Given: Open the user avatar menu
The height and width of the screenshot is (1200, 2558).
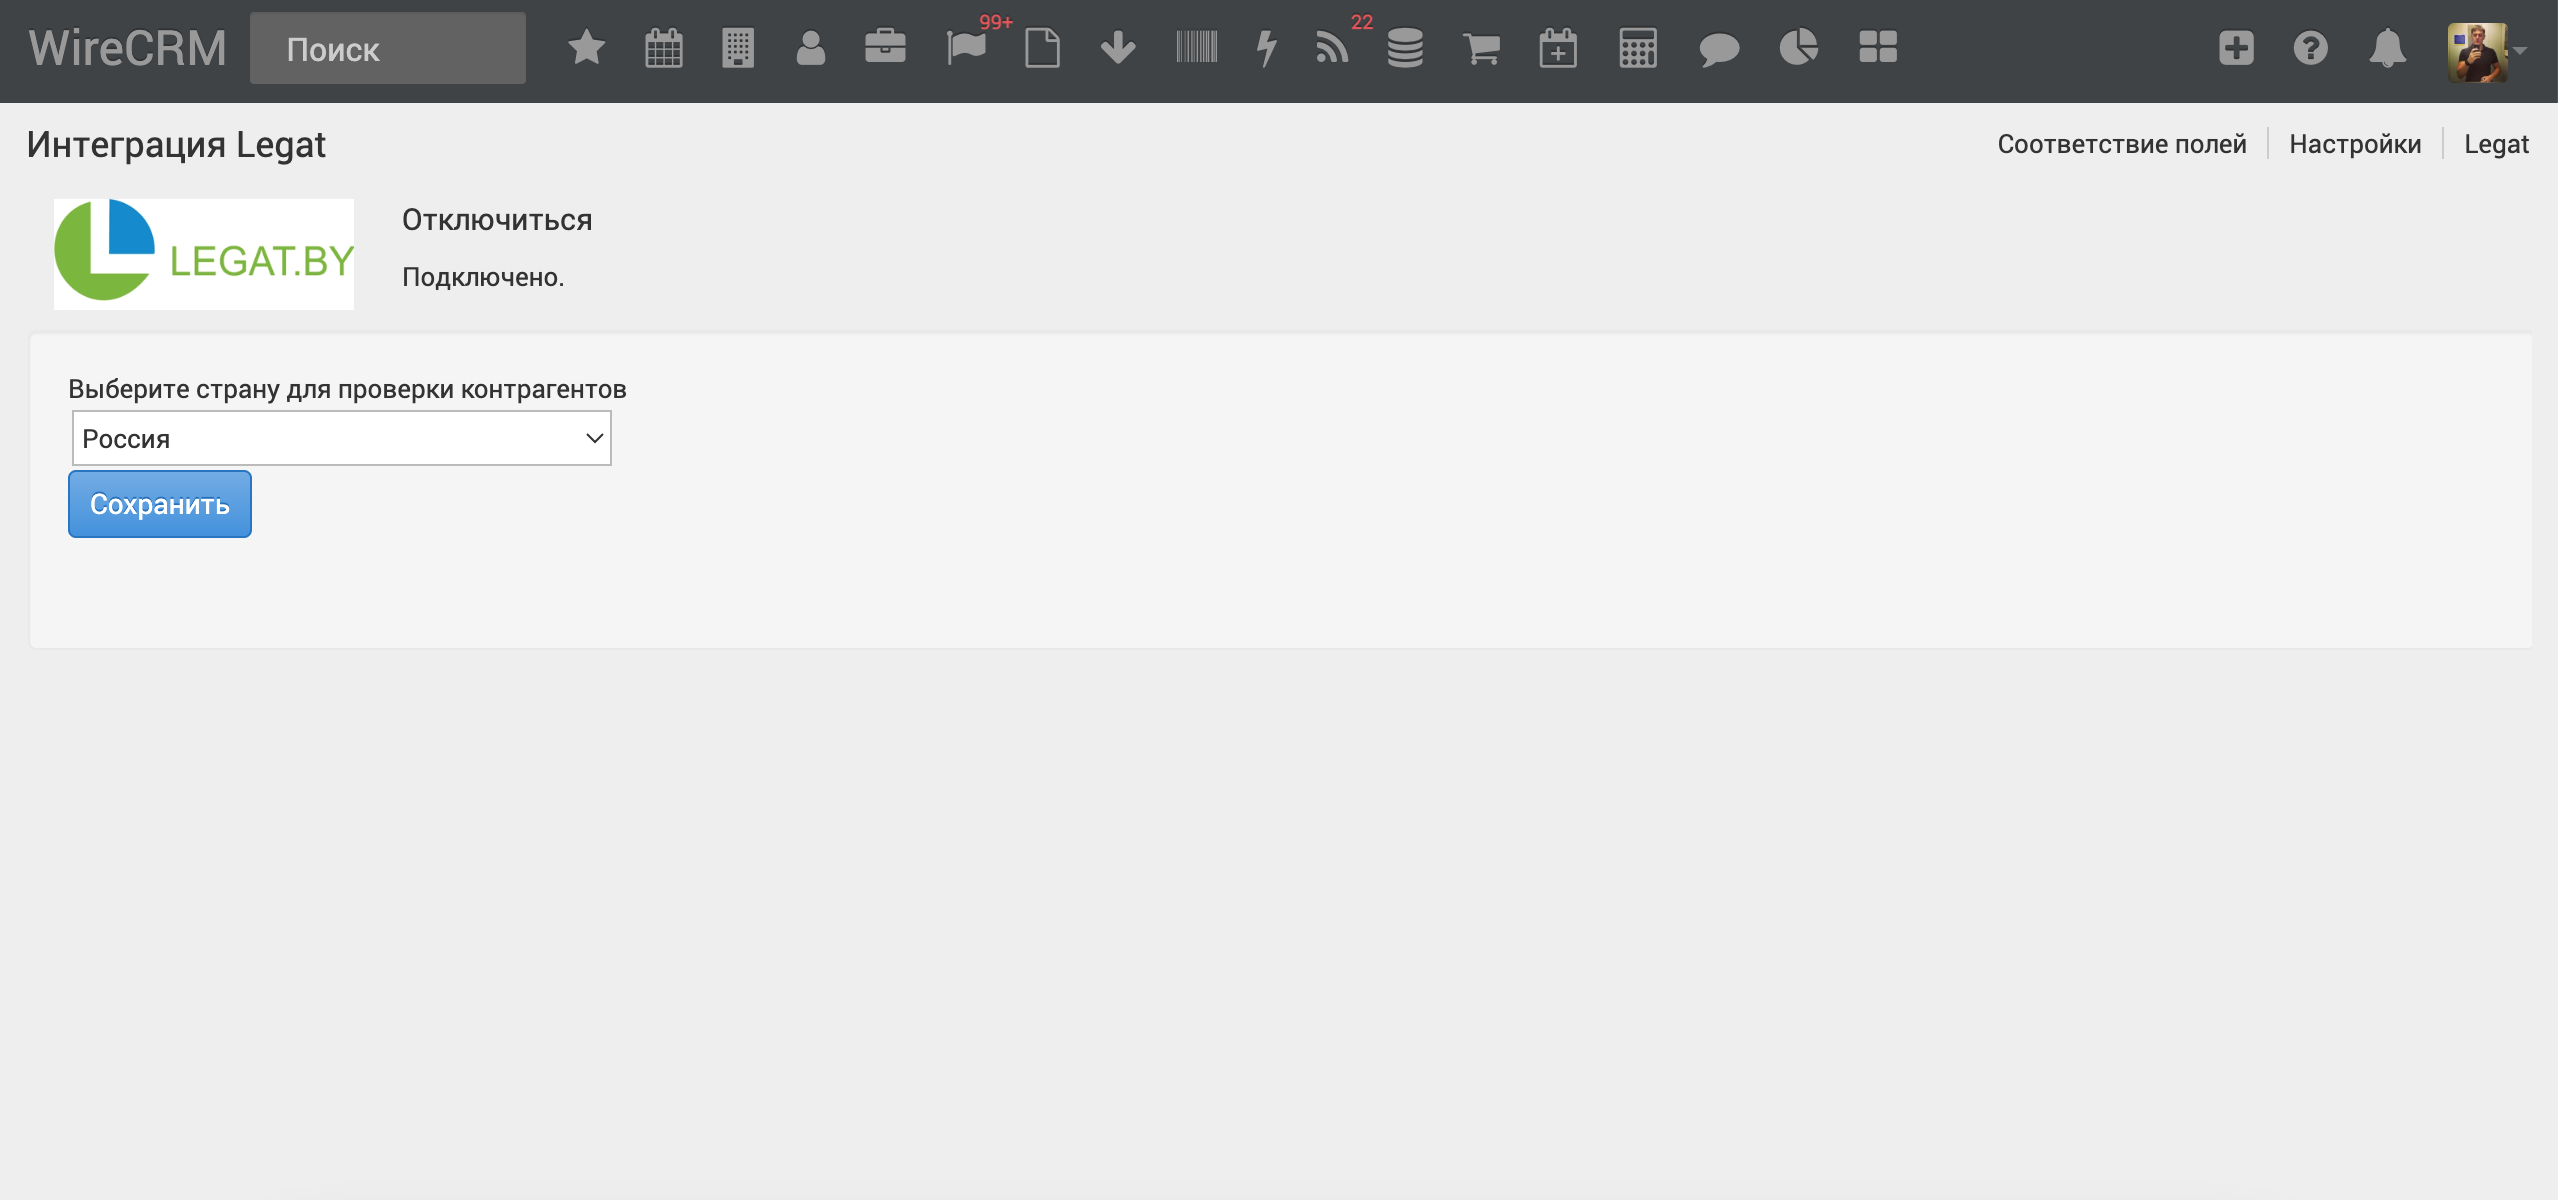Looking at the screenshot, I should click(2485, 52).
